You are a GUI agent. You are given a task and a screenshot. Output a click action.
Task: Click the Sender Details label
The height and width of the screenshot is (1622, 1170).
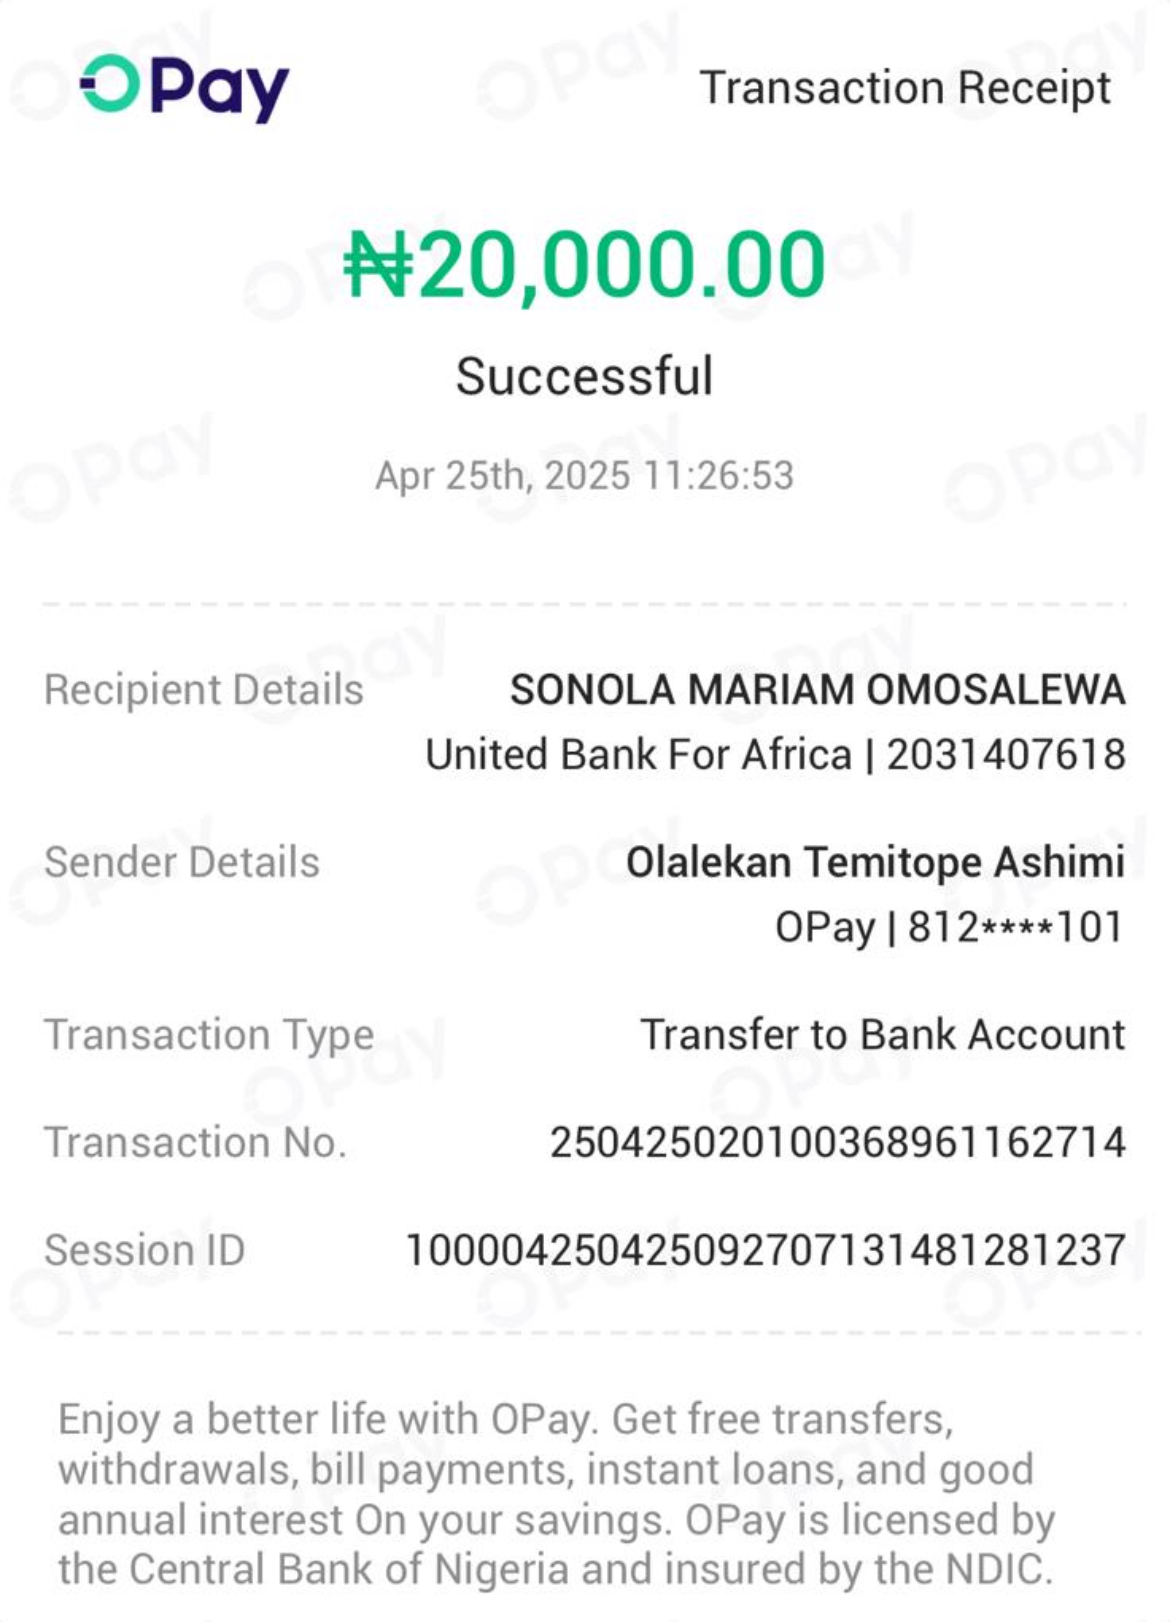(182, 862)
